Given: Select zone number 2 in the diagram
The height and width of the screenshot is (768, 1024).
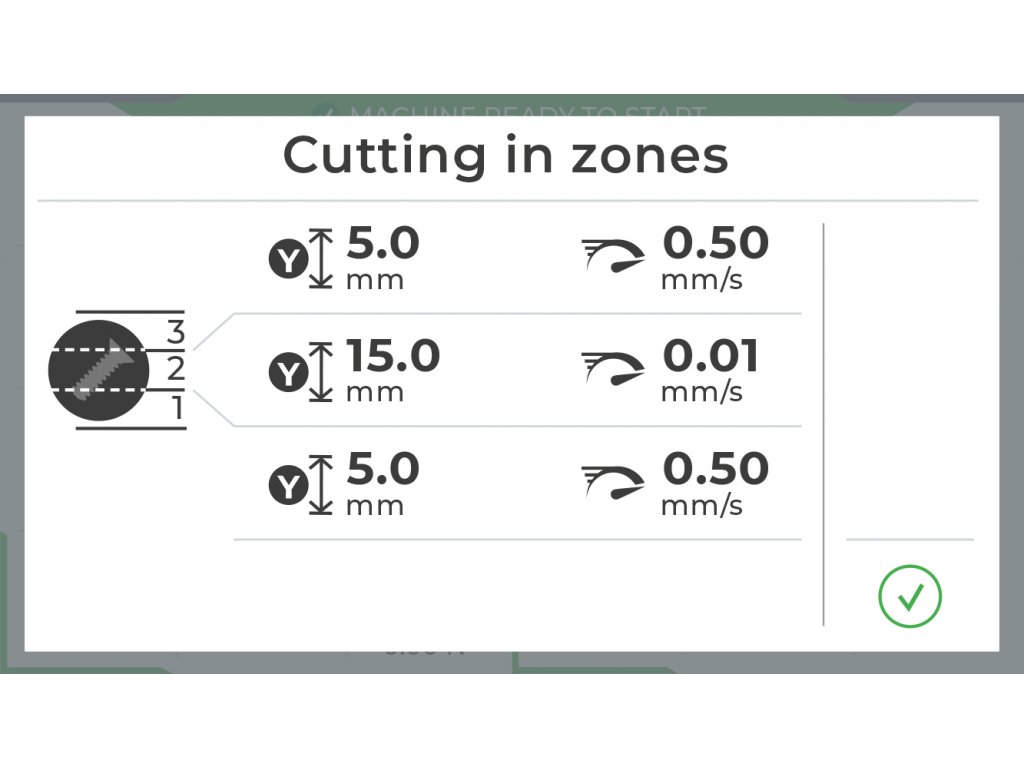Looking at the screenshot, I should click(176, 370).
